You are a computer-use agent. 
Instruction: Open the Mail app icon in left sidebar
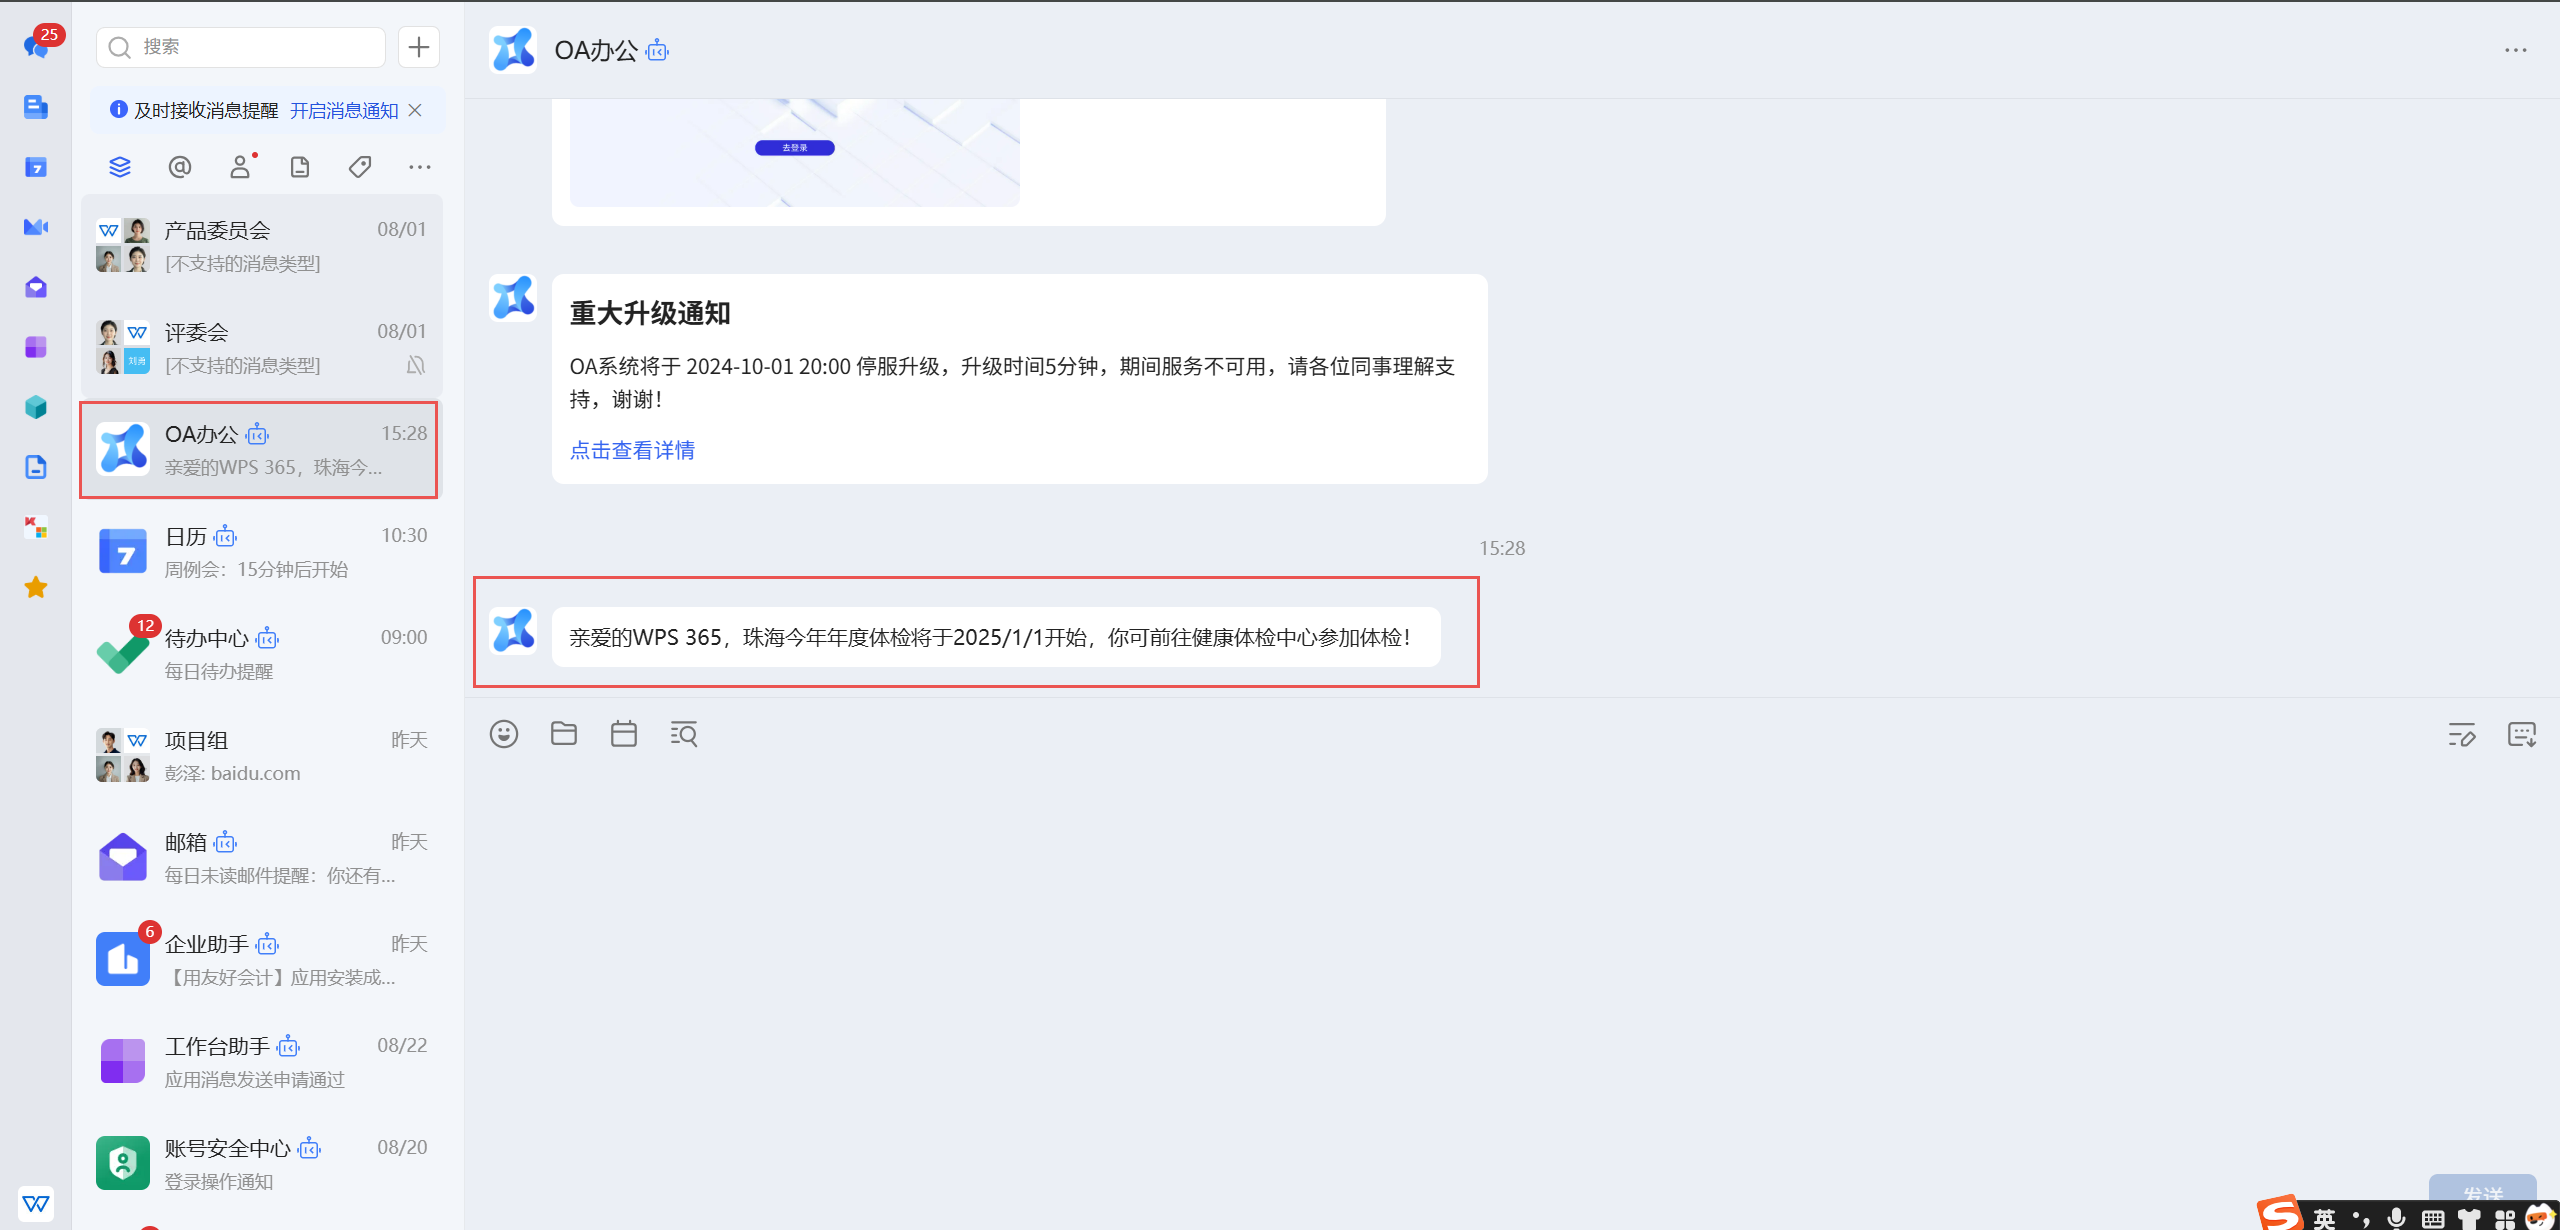36,287
